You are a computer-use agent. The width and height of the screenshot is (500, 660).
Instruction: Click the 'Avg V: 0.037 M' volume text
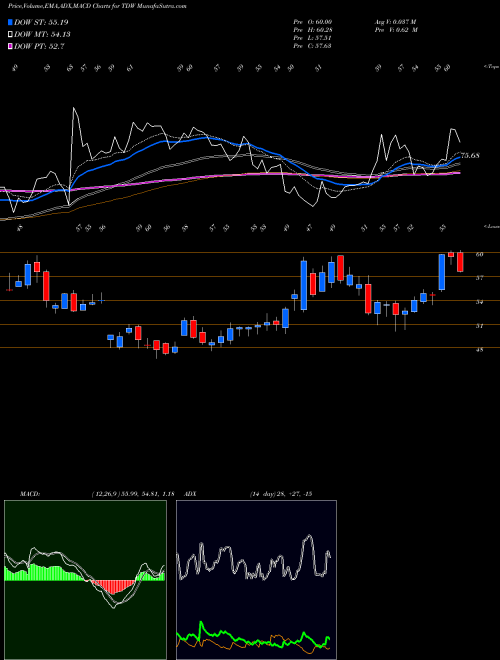point(396,22)
